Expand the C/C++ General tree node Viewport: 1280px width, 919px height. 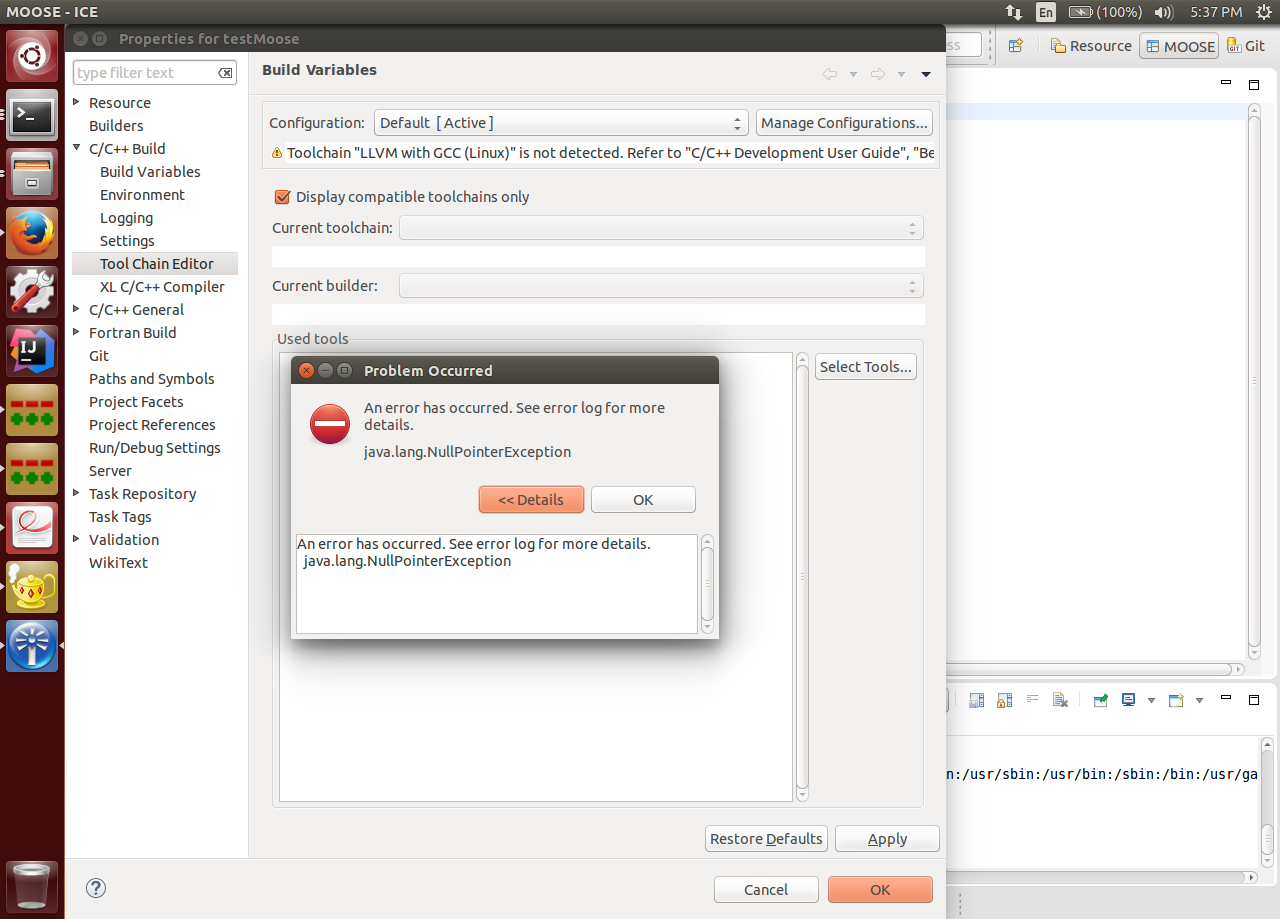tap(77, 309)
